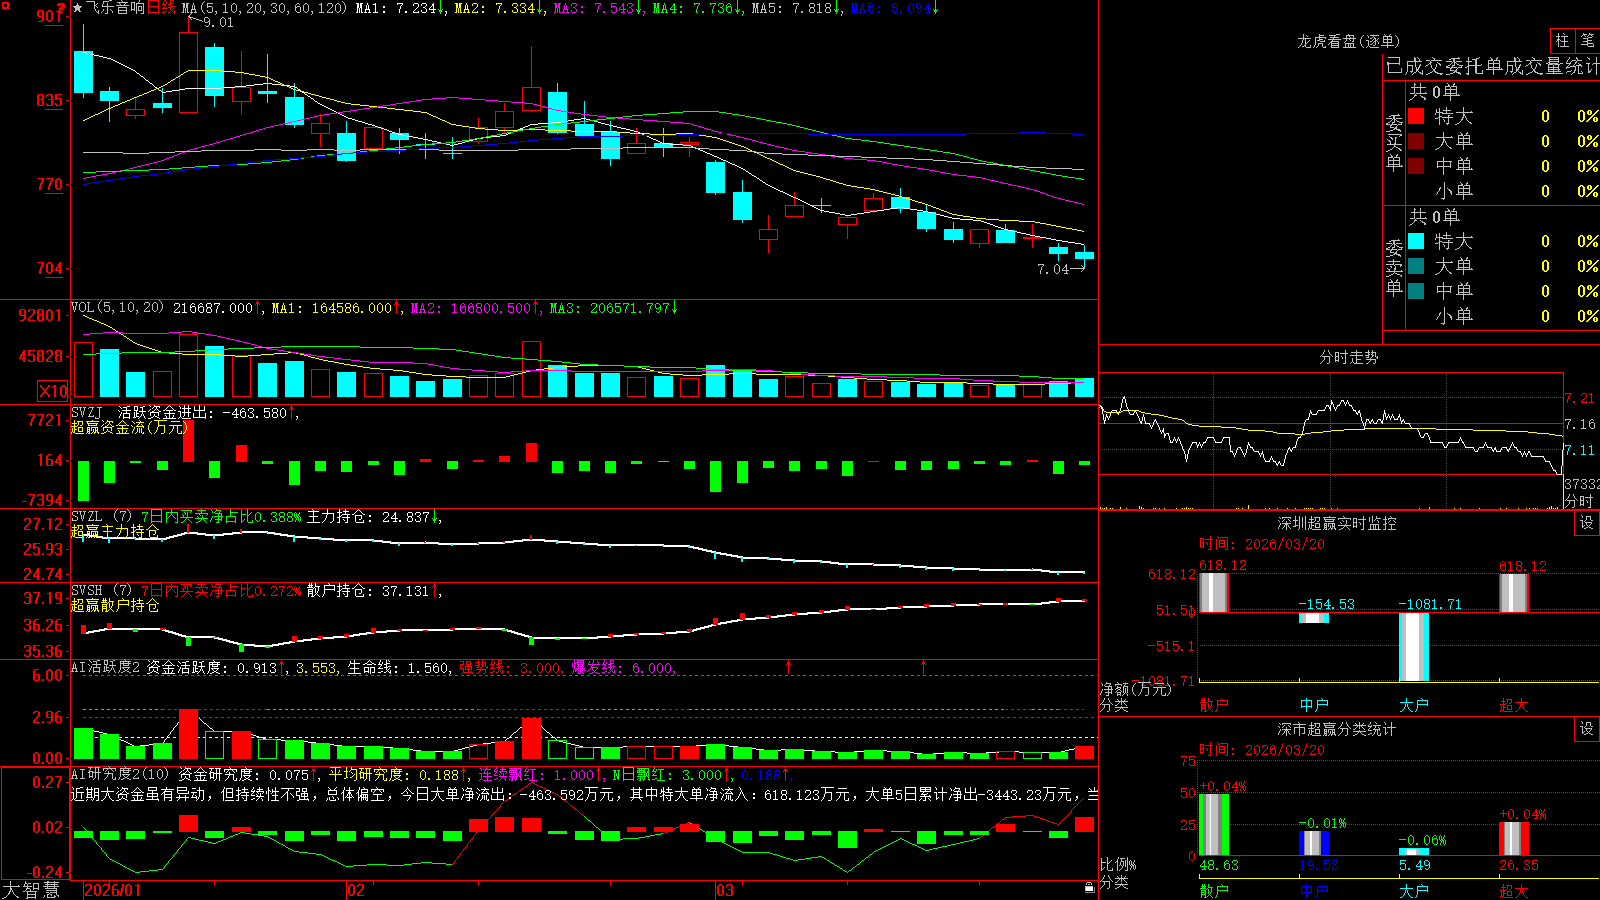This screenshot has width=1600, height=900.
Task: Click the 超赢散户持仓 label
Action: (x=115, y=605)
